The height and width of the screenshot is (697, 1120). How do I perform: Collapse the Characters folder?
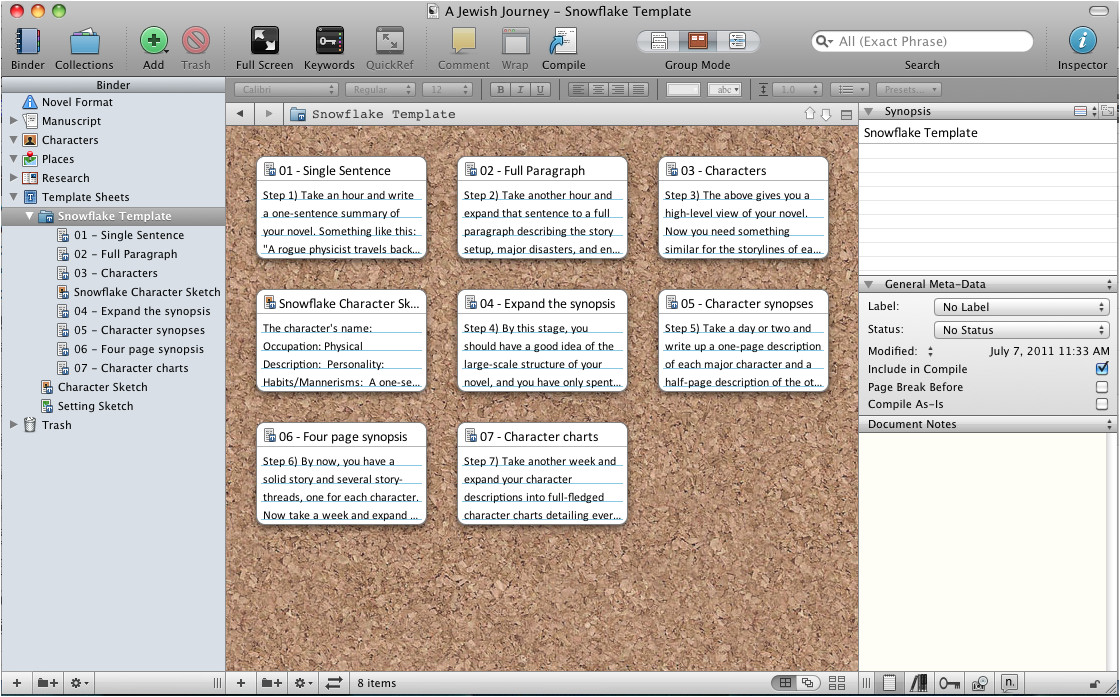click(x=14, y=140)
